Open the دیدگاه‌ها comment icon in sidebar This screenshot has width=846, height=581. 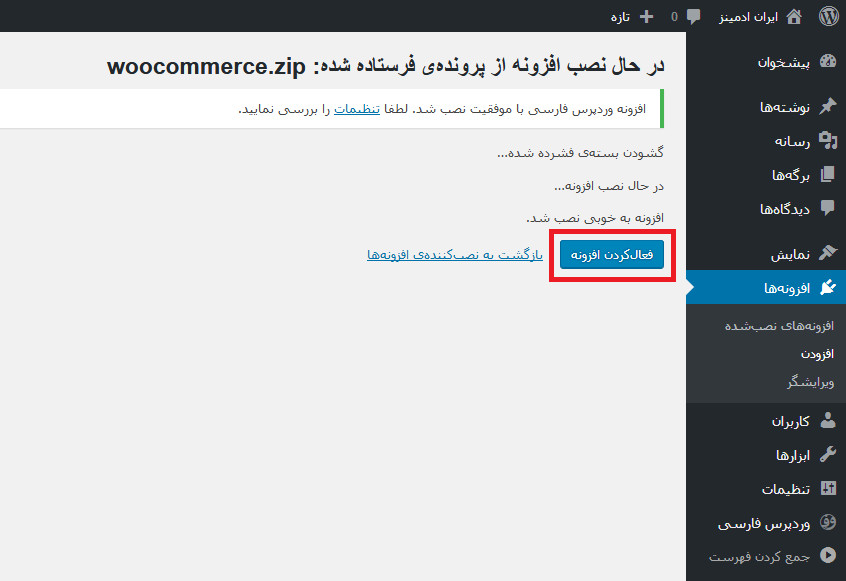point(828,208)
